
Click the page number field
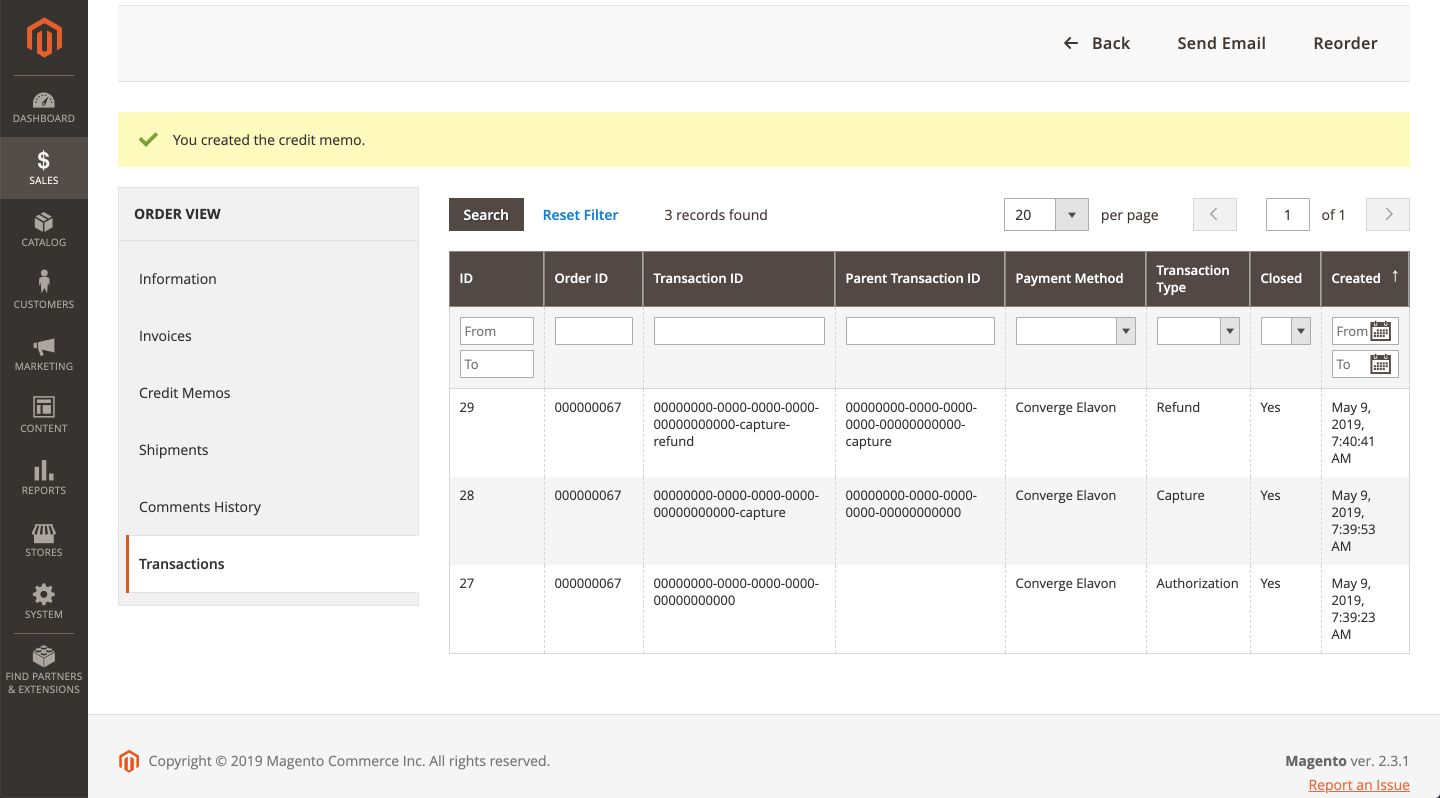[x=1288, y=215]
